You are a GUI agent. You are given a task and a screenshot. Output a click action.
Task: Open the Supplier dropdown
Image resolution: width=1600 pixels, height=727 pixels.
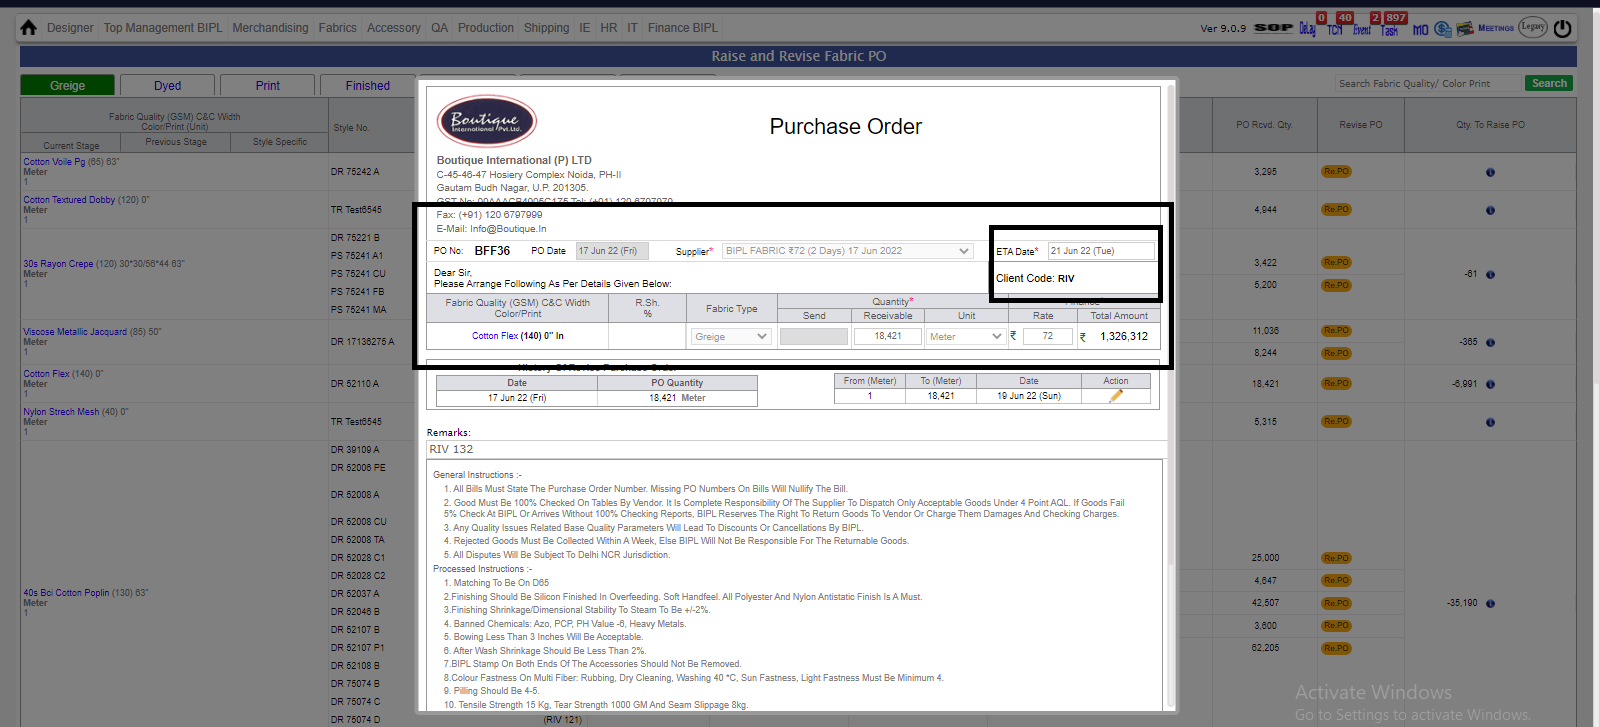pos(847,251)
